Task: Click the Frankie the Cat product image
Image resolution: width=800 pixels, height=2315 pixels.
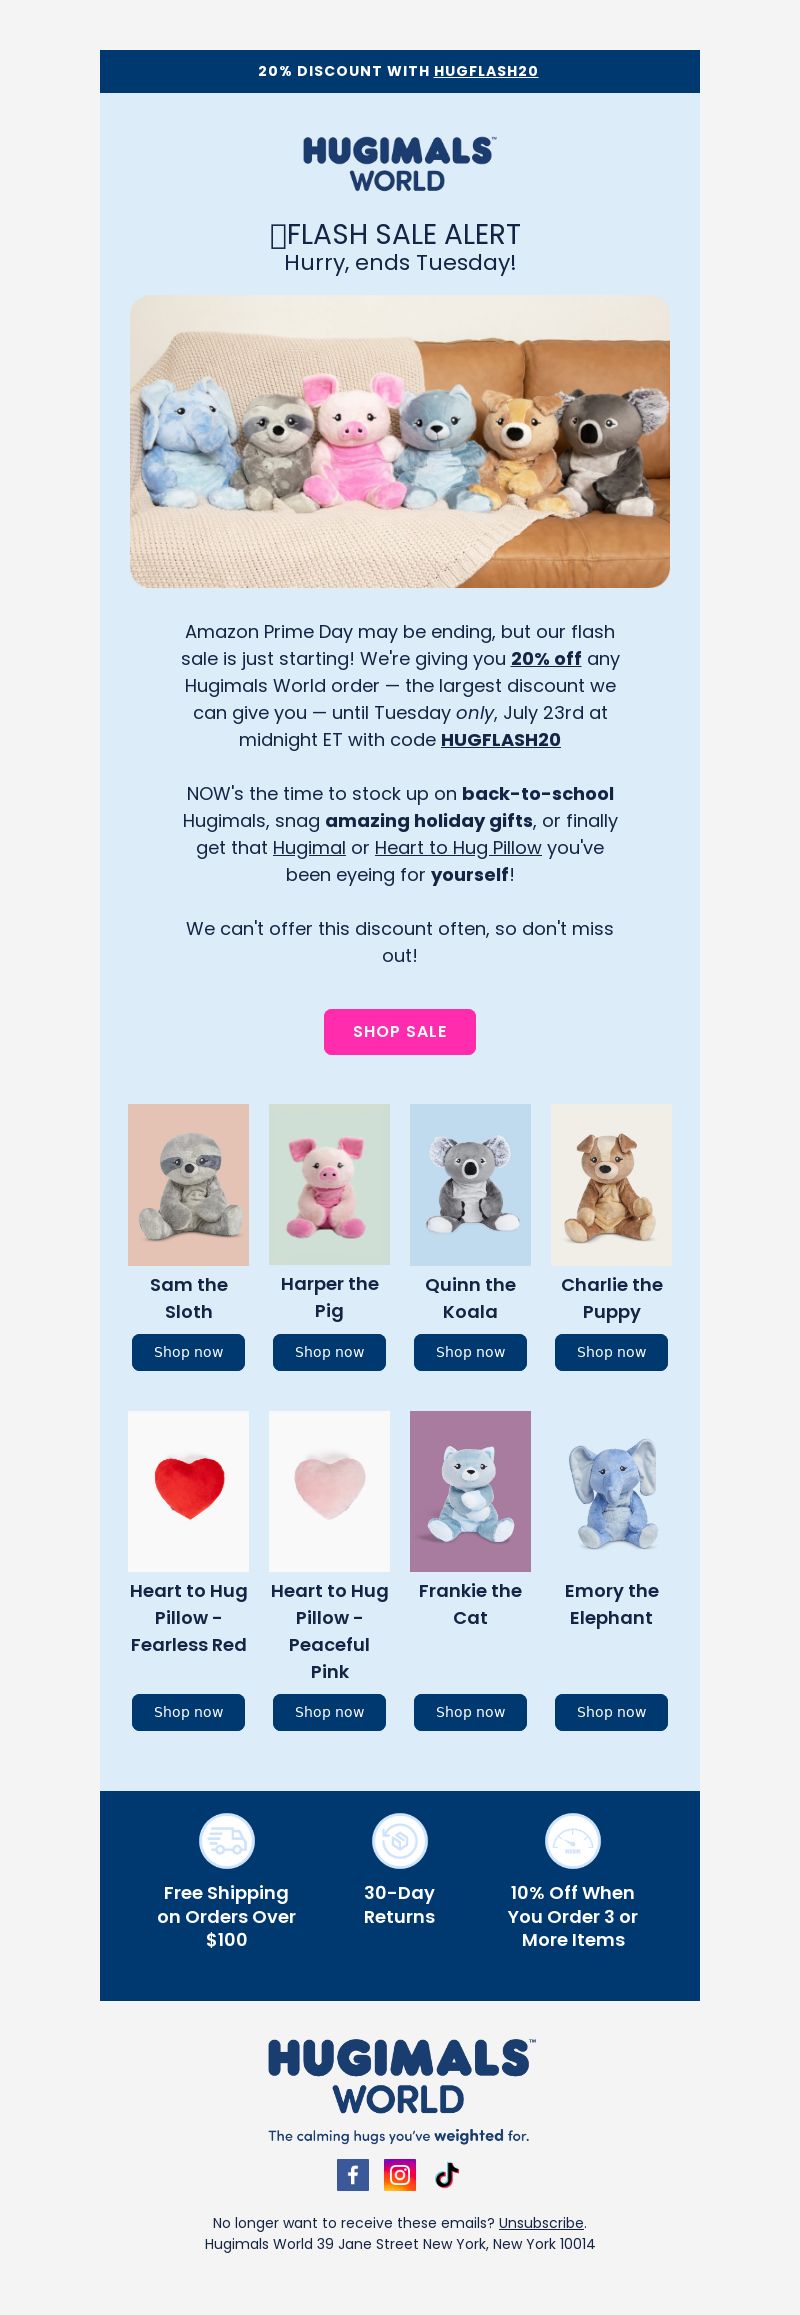Action: (x=470, y=1491)
